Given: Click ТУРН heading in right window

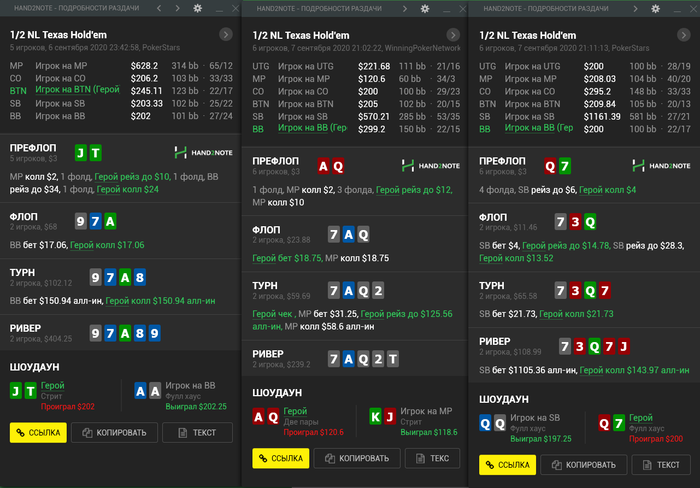Looking at the screenshot, I should pyautogui.click(x=492, y=285).
